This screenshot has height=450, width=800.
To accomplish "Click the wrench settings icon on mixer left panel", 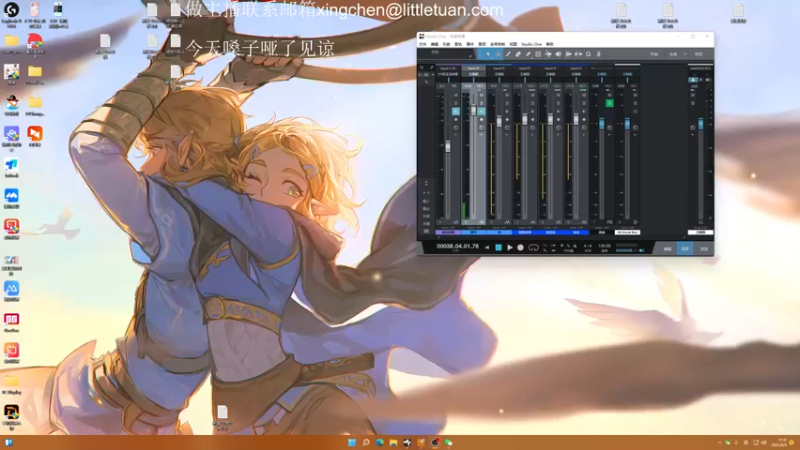I will click(426, 82).
